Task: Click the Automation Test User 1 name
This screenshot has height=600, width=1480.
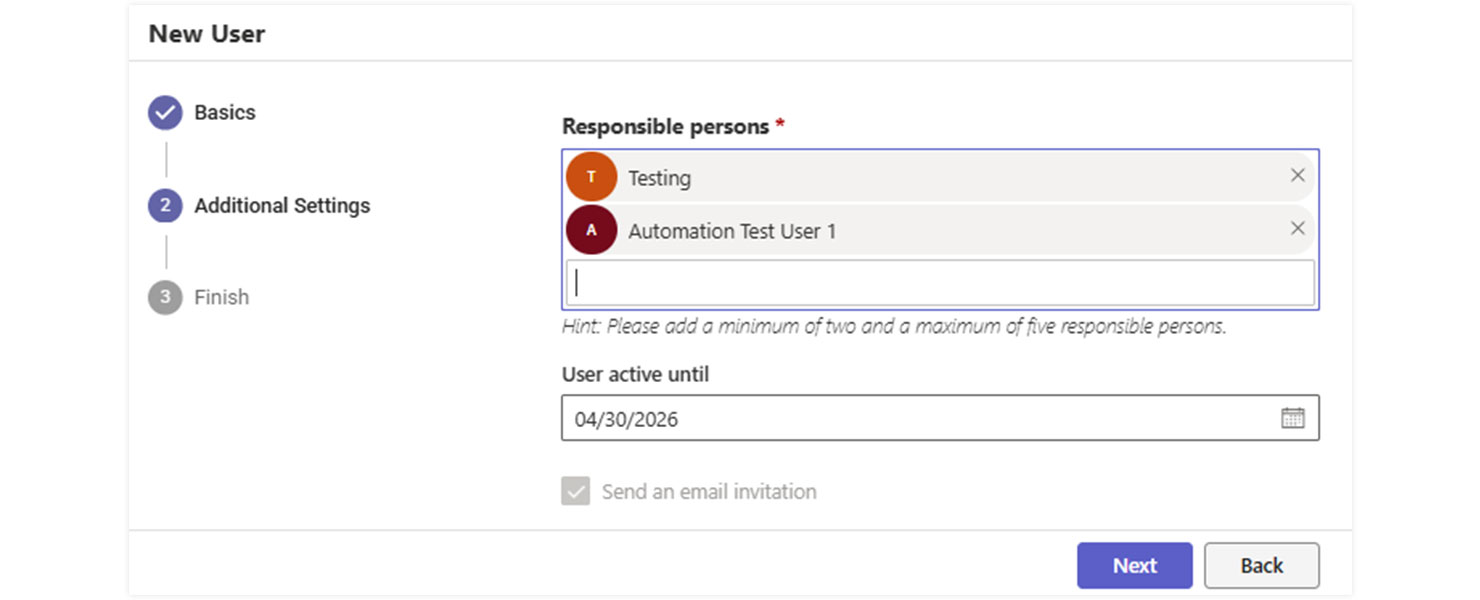Action: click(732, 231)
